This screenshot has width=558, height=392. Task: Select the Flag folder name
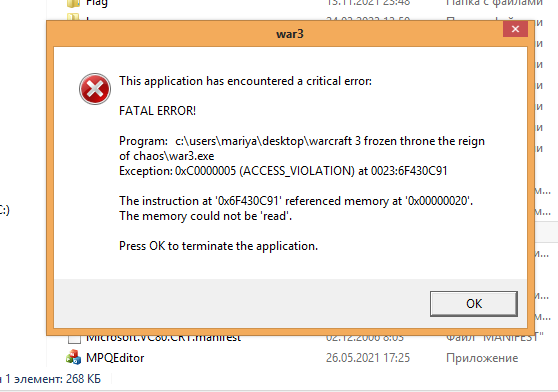click(97, 3)
